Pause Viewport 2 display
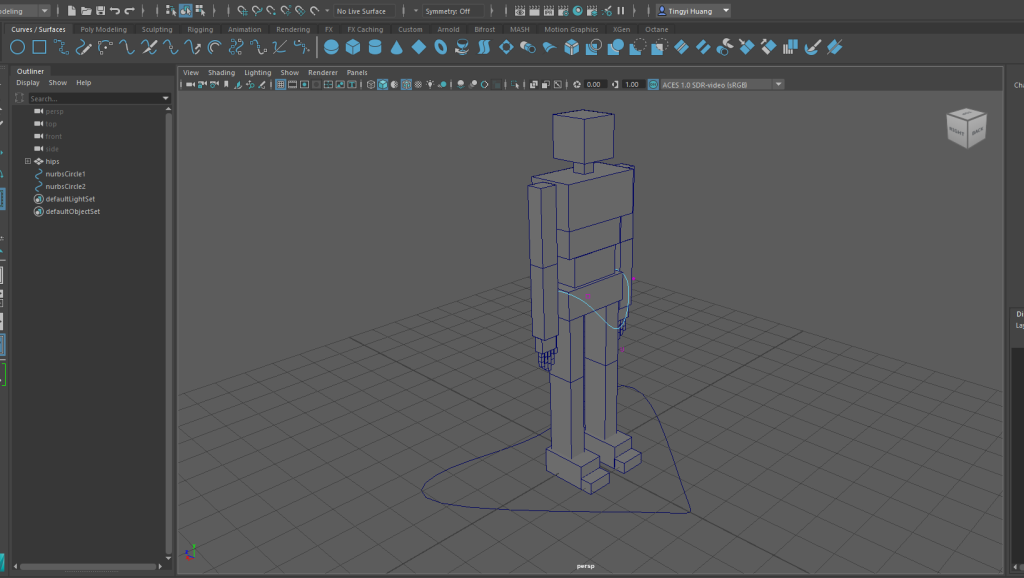The height and width of the screenshot is (578, 1024). click(x=620, y=10)
